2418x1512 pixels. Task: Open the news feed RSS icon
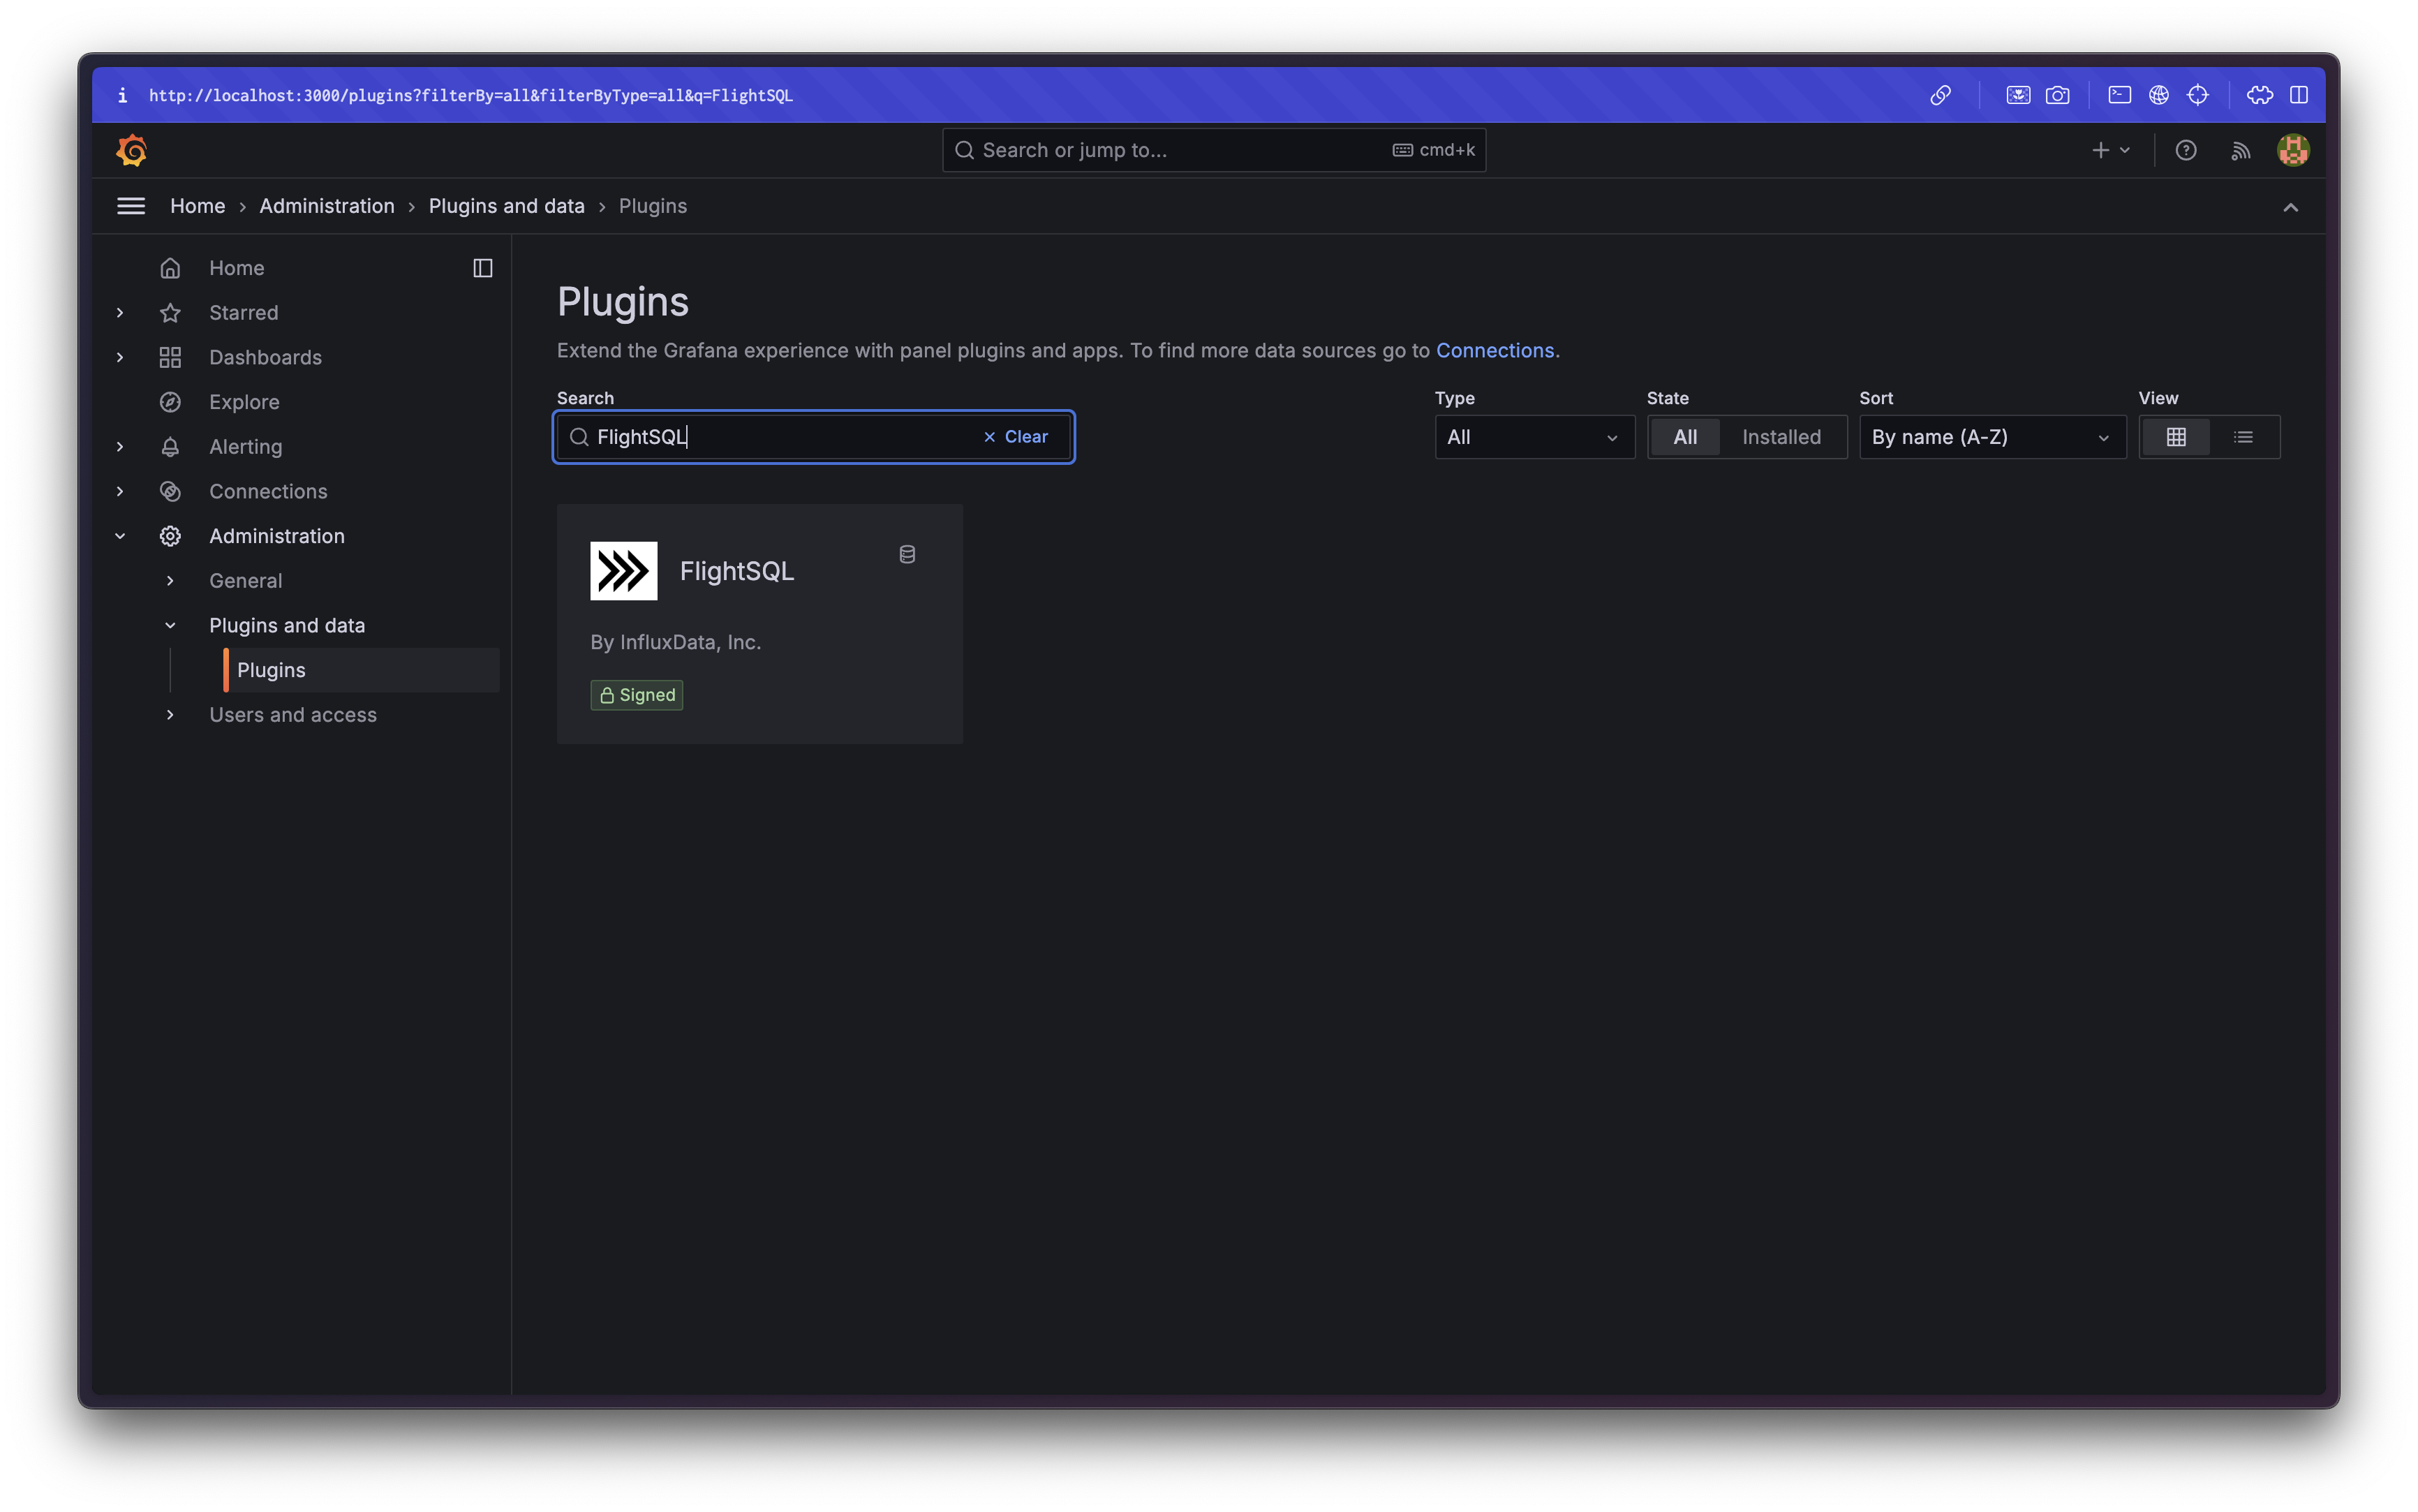tap(2240, 150)
